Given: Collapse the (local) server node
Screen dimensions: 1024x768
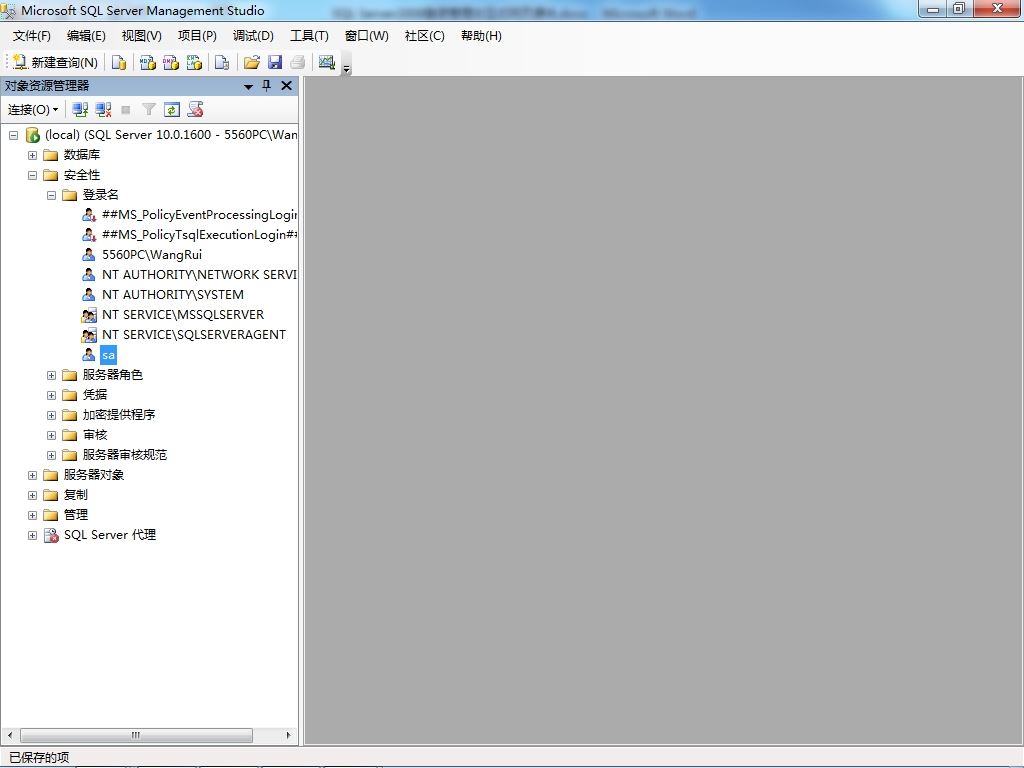Looking at the screenshot, I should click(13, 135).
